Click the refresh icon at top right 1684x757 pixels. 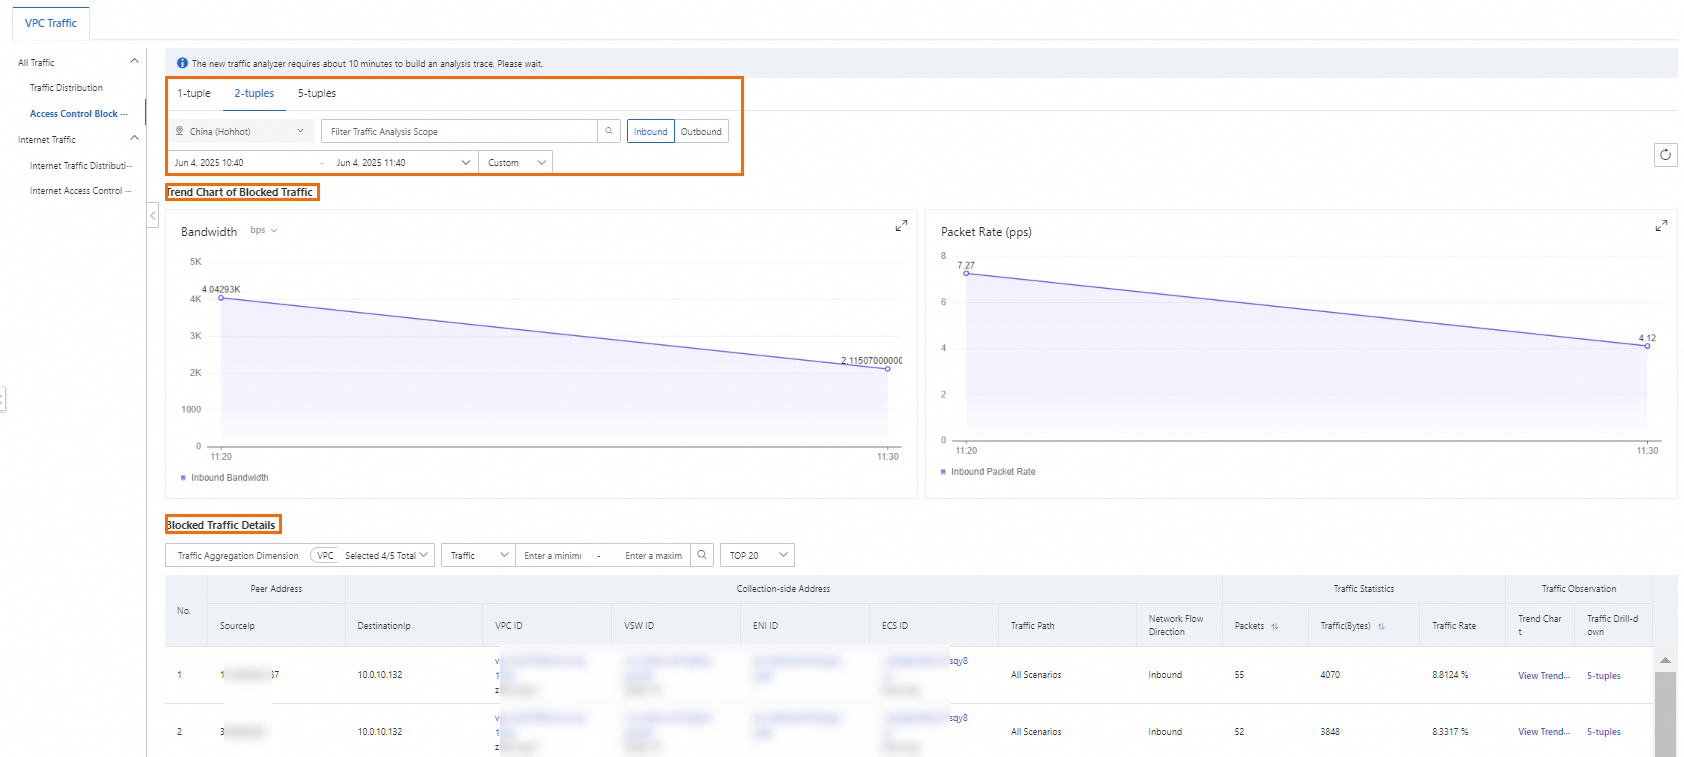[x=1665, y=155]
